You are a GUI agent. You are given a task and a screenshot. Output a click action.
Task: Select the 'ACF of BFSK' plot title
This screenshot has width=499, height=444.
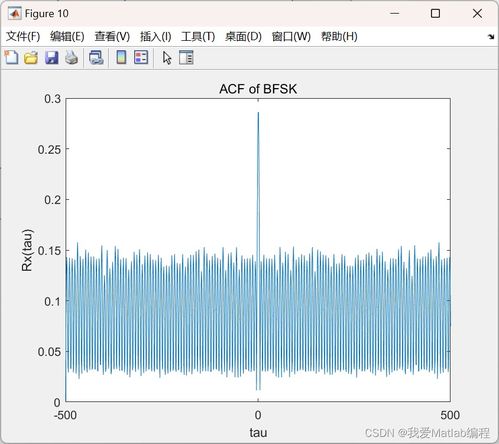coord(258,89)
